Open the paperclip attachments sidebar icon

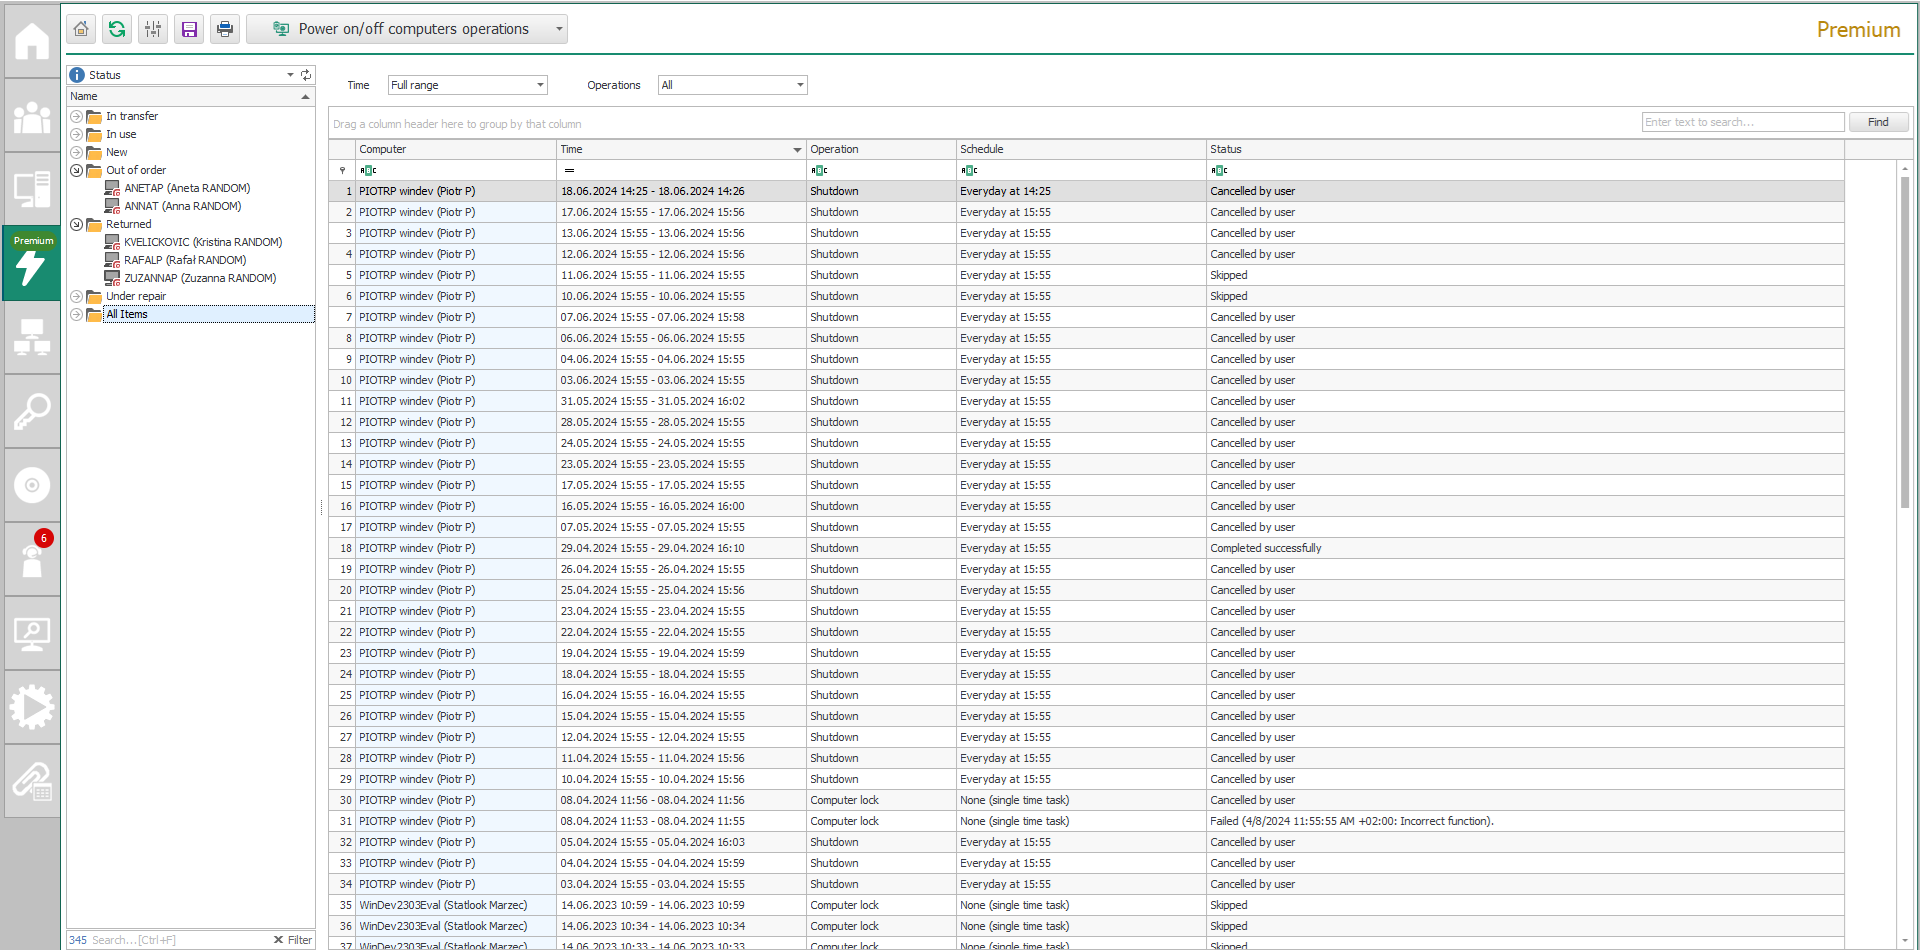click(32, 781)
